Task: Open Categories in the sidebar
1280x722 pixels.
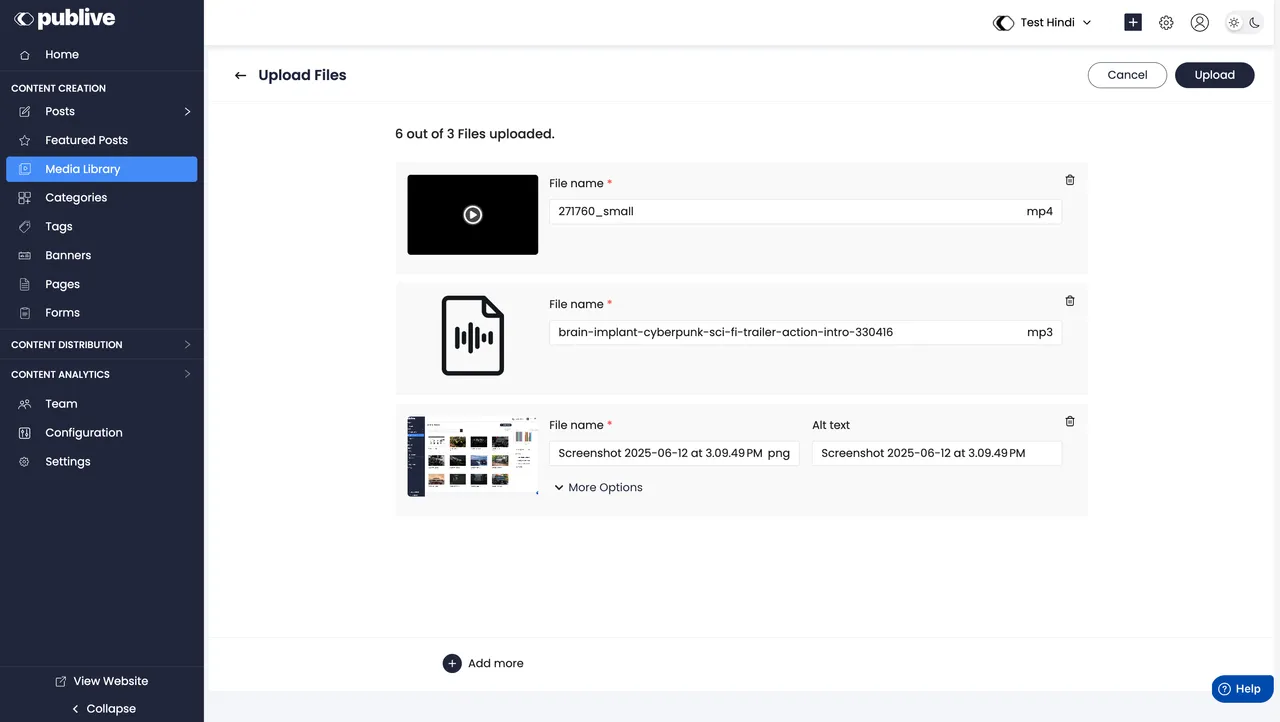Action: pyautogui.click(x=76, y=198)
